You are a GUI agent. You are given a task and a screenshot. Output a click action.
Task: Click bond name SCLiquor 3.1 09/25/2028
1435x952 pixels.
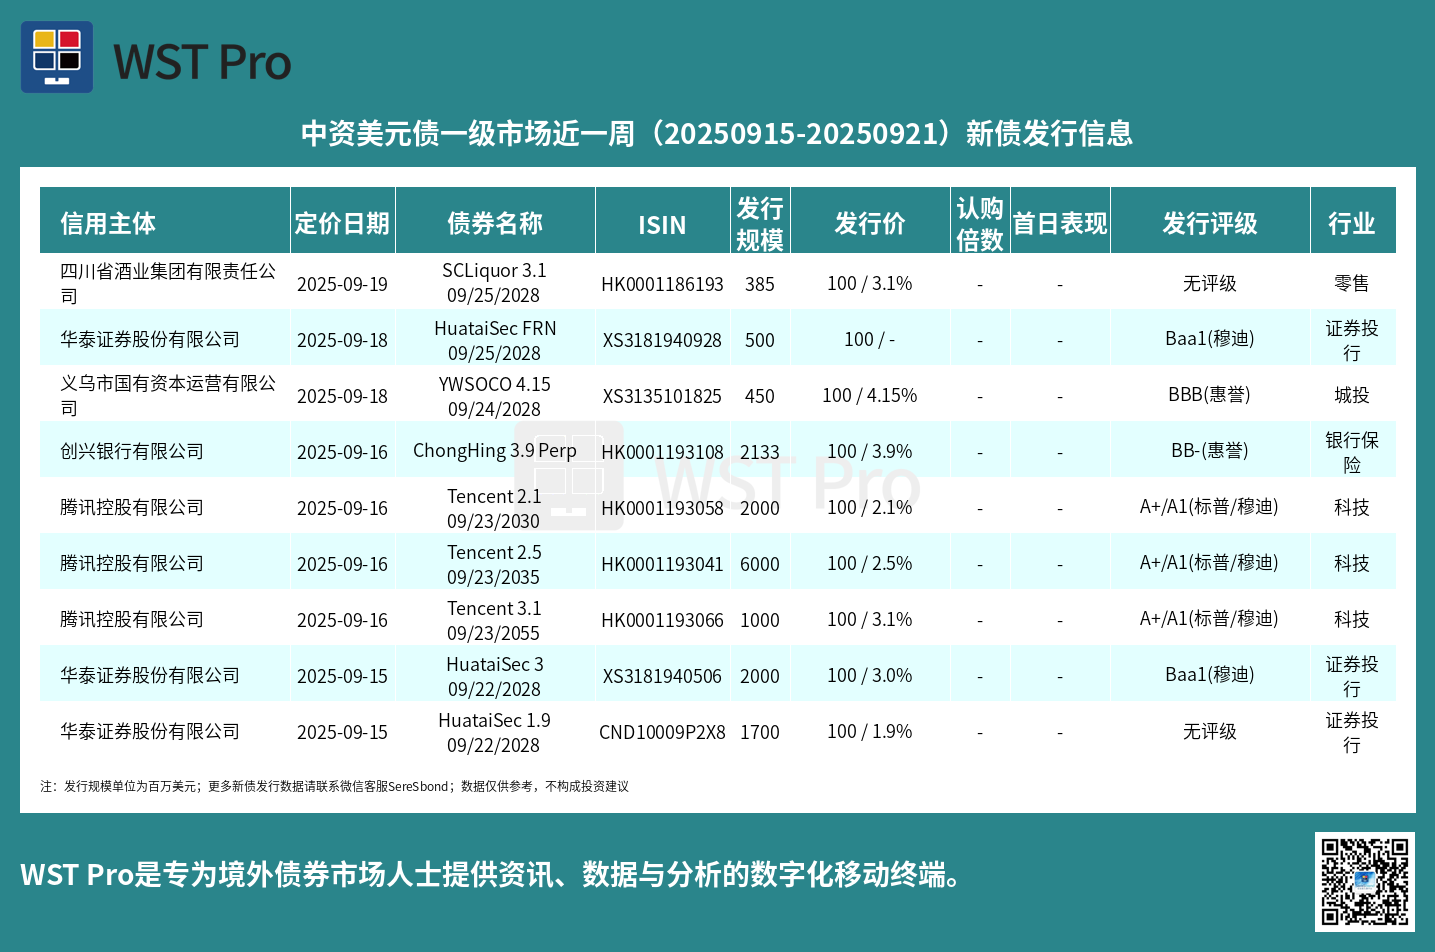494,283
